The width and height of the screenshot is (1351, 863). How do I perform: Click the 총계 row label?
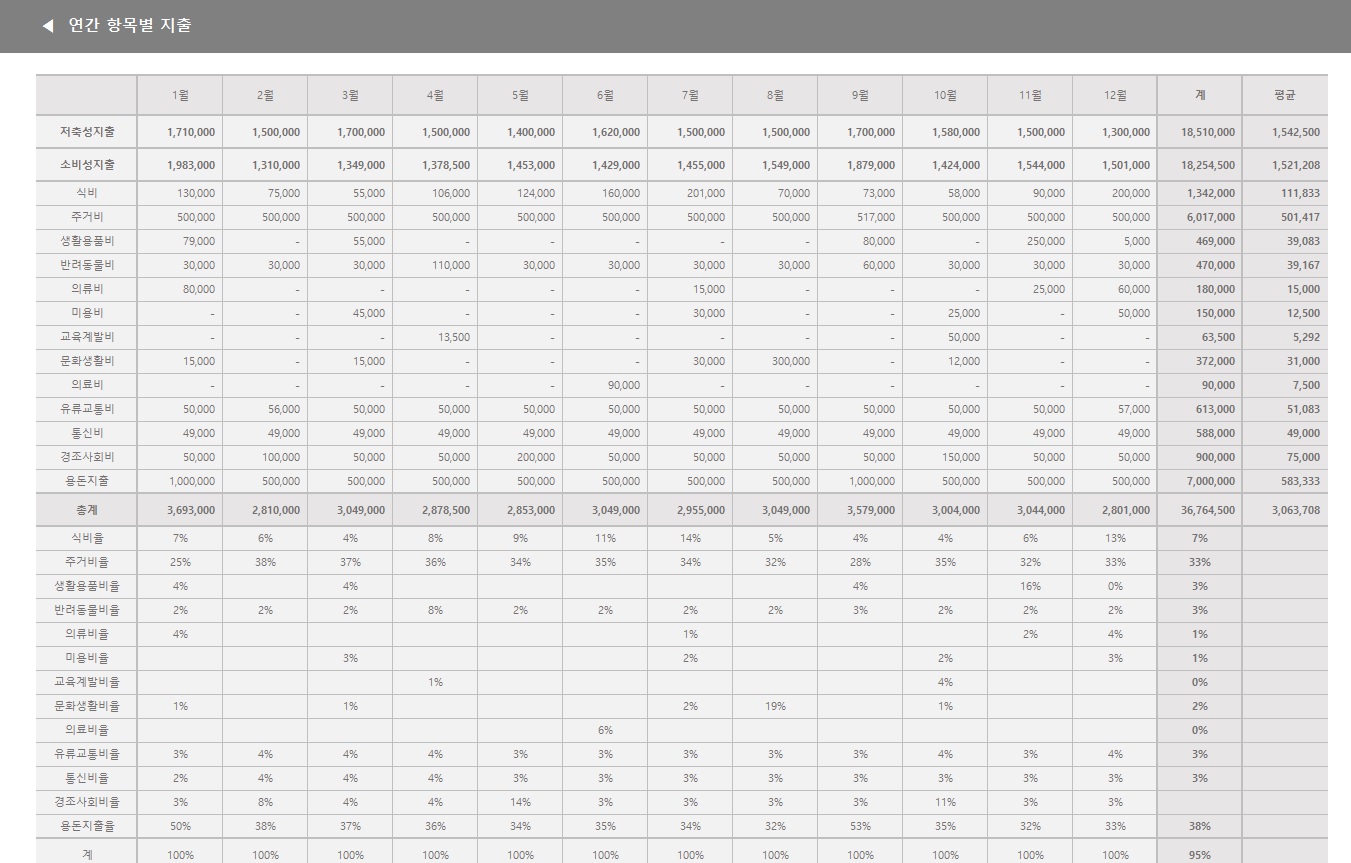pos(87,509)
